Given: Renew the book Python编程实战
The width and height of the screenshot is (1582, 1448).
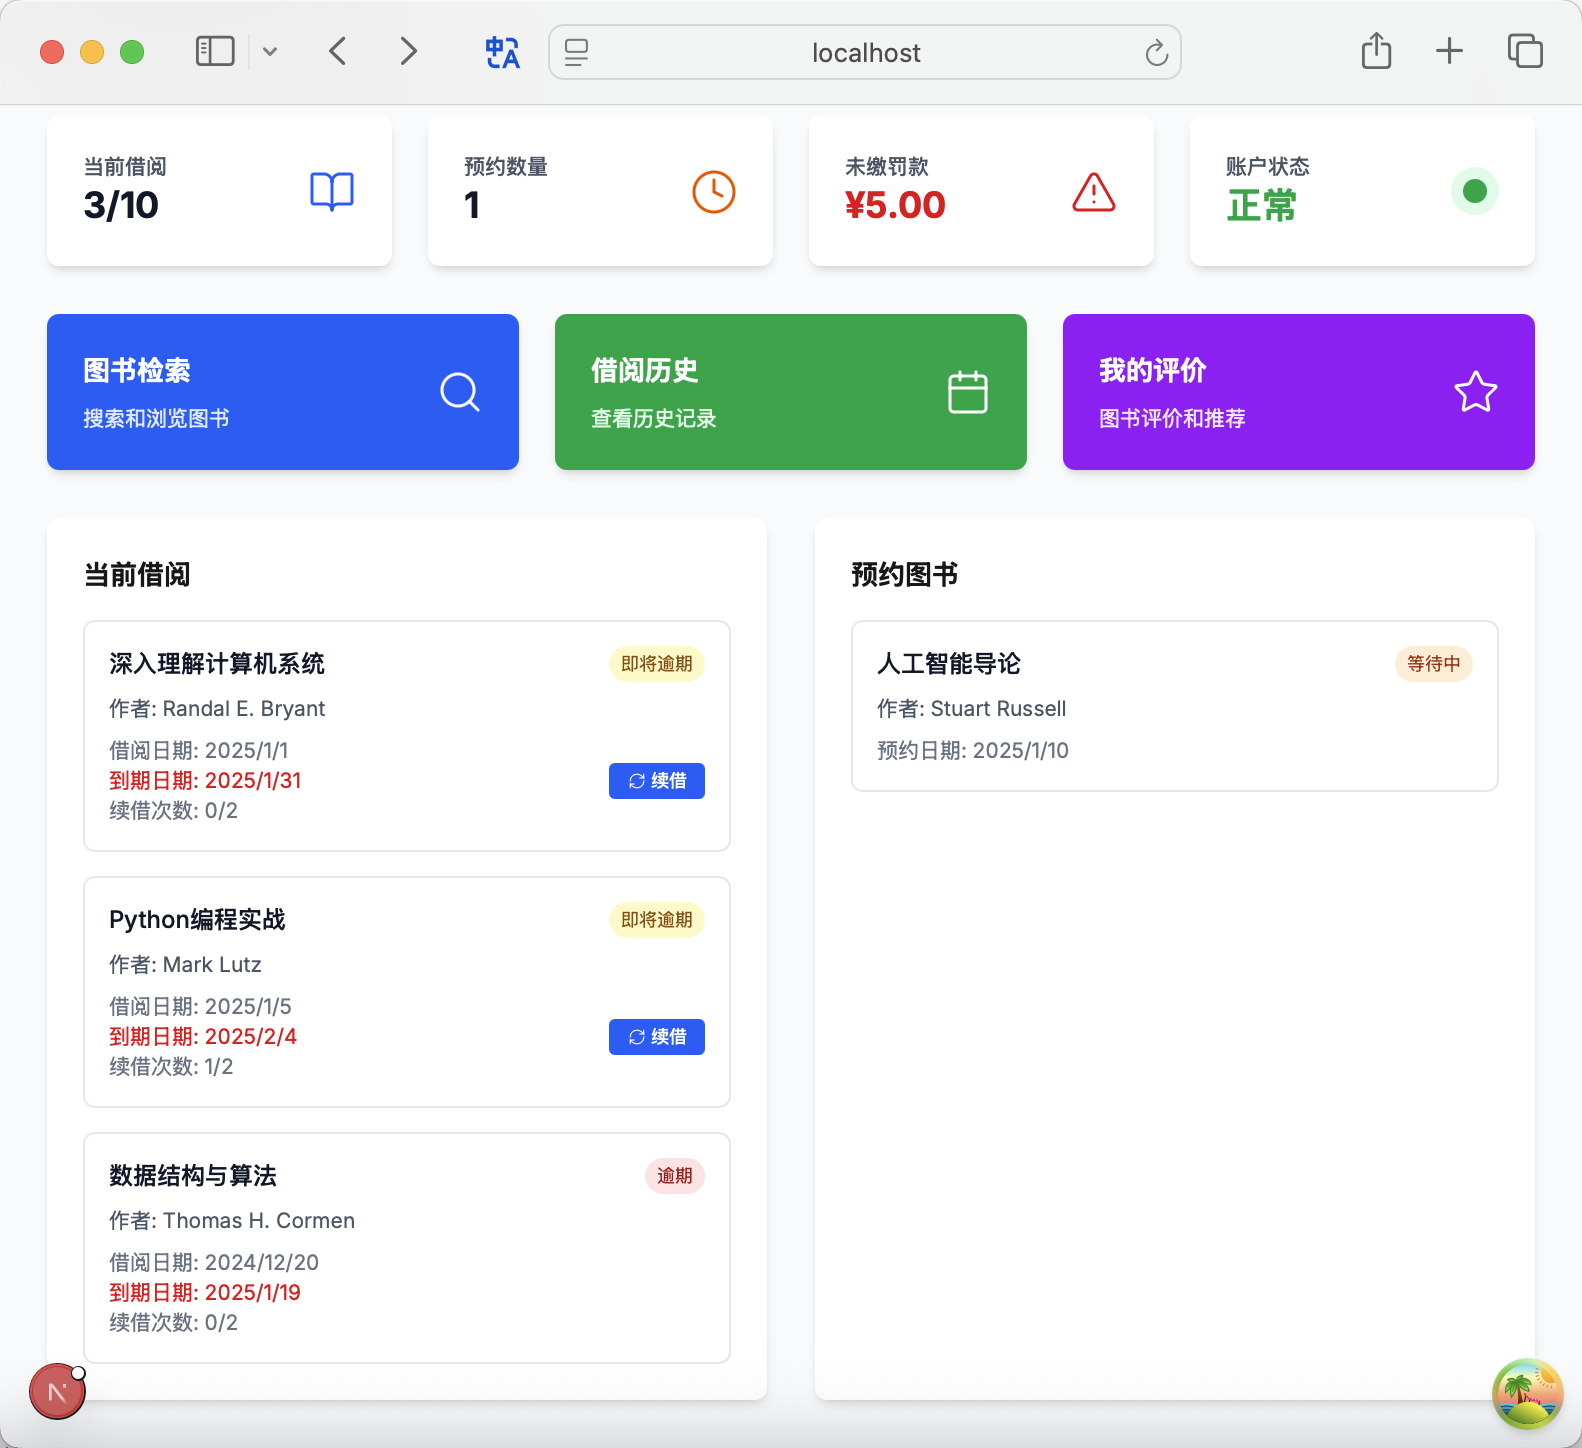Looking at the screenshot, I should [656, 1037].
